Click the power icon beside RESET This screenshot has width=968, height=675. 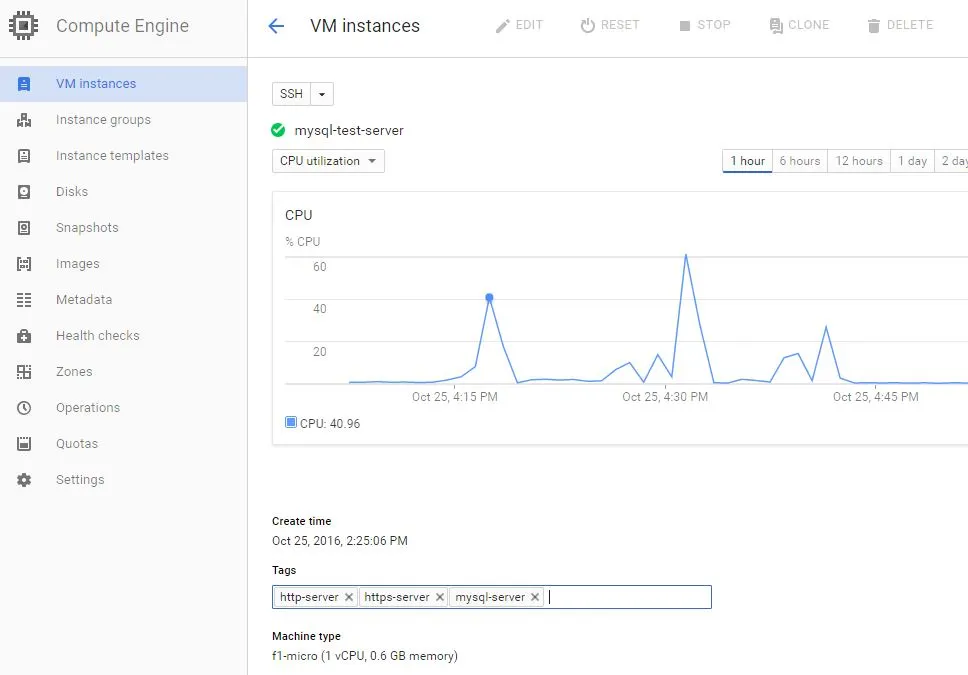point(588,25)
